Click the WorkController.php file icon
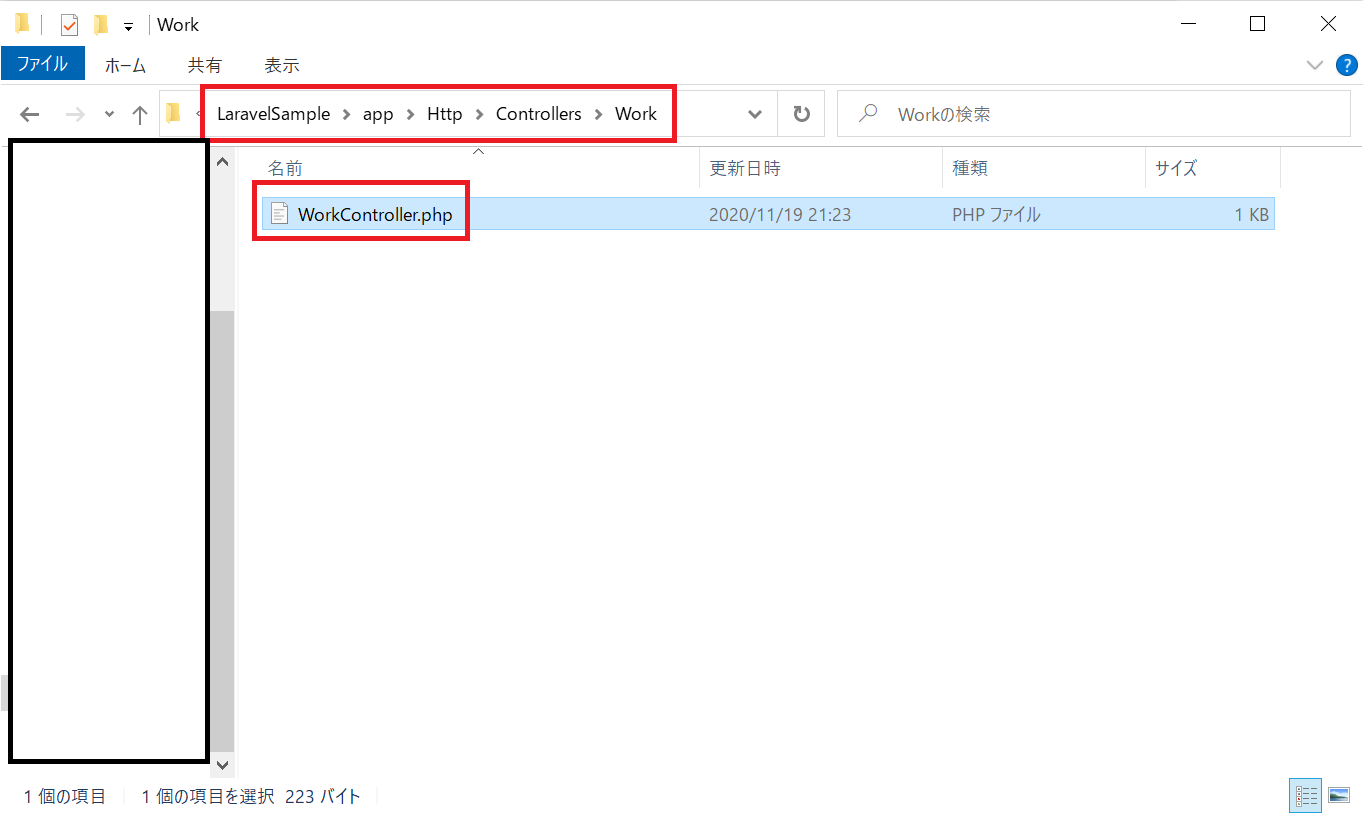 point(280,214)
